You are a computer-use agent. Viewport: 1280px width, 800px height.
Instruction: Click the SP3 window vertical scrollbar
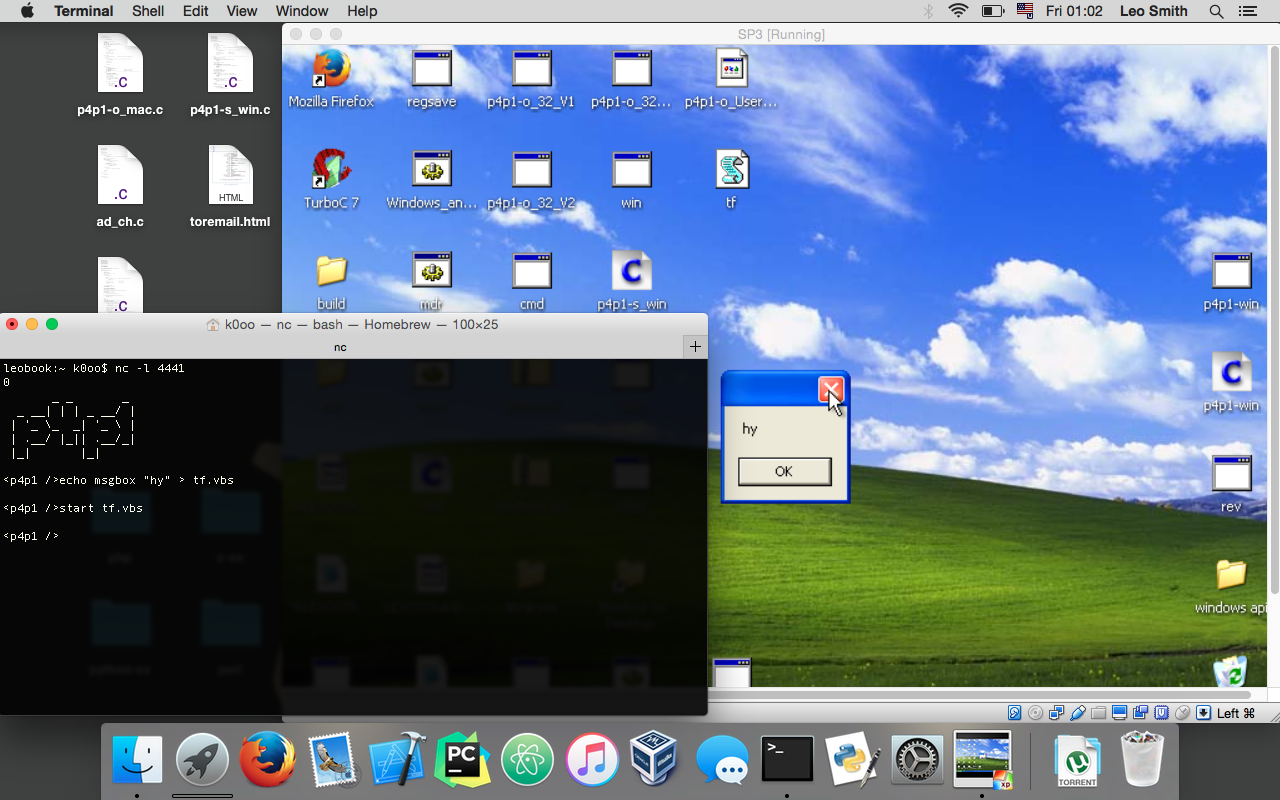point(1274,320)
